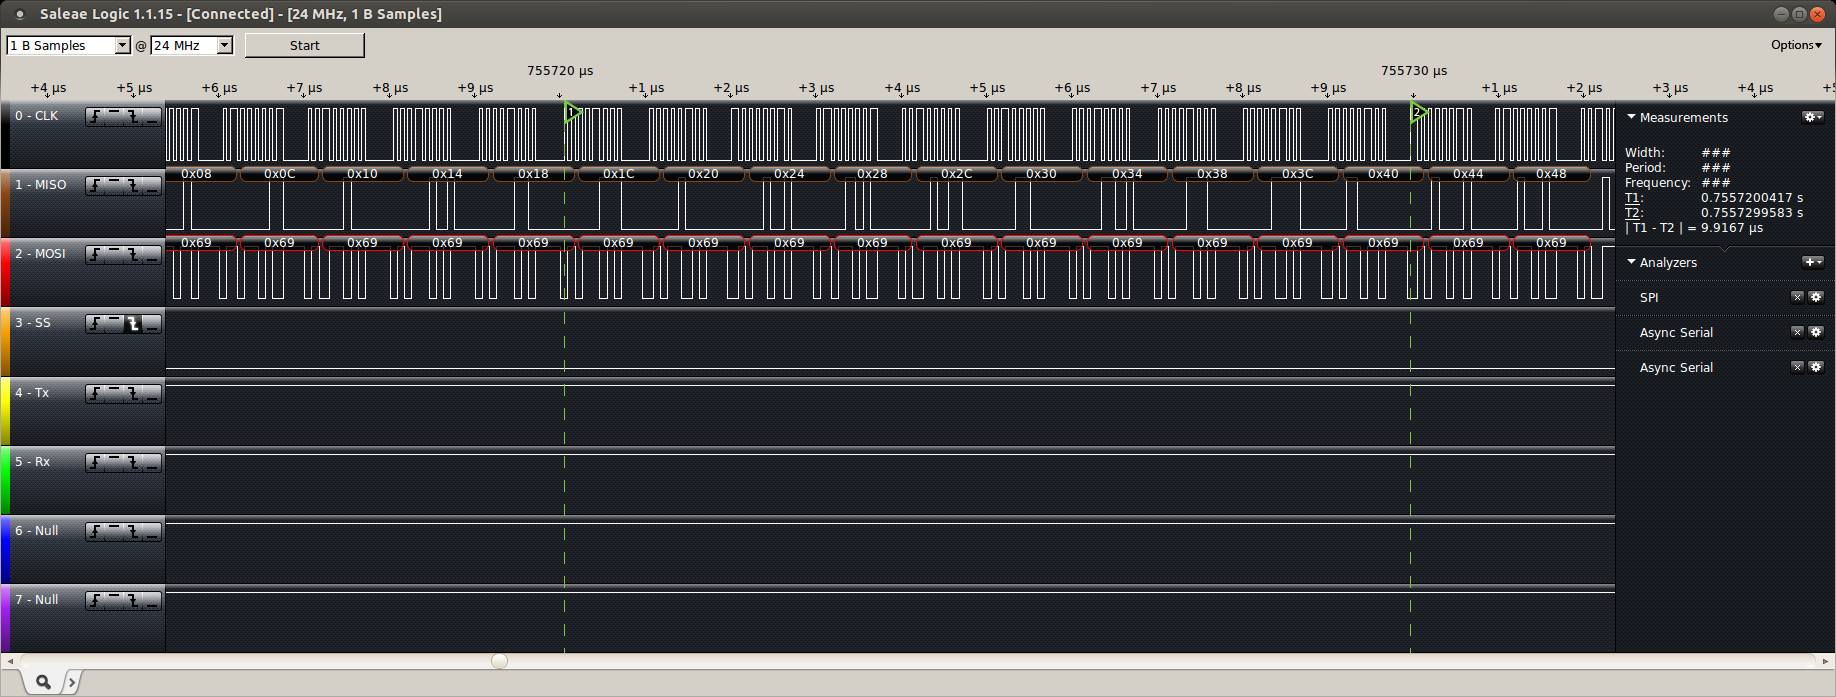Collapse the Measurements section

(1631, 117)
